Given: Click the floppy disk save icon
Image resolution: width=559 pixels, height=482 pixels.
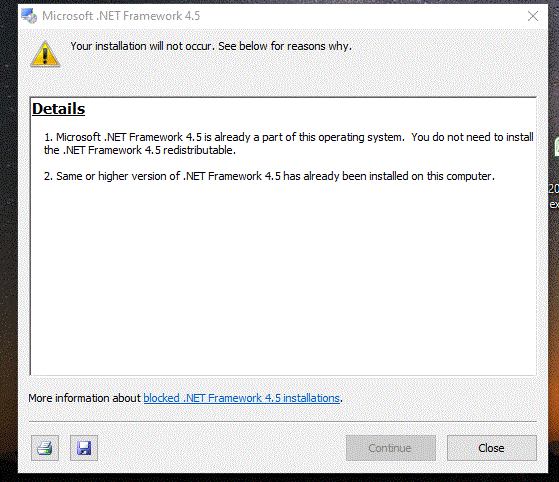Looking at the screenshot, I should (x=84, y=448).
